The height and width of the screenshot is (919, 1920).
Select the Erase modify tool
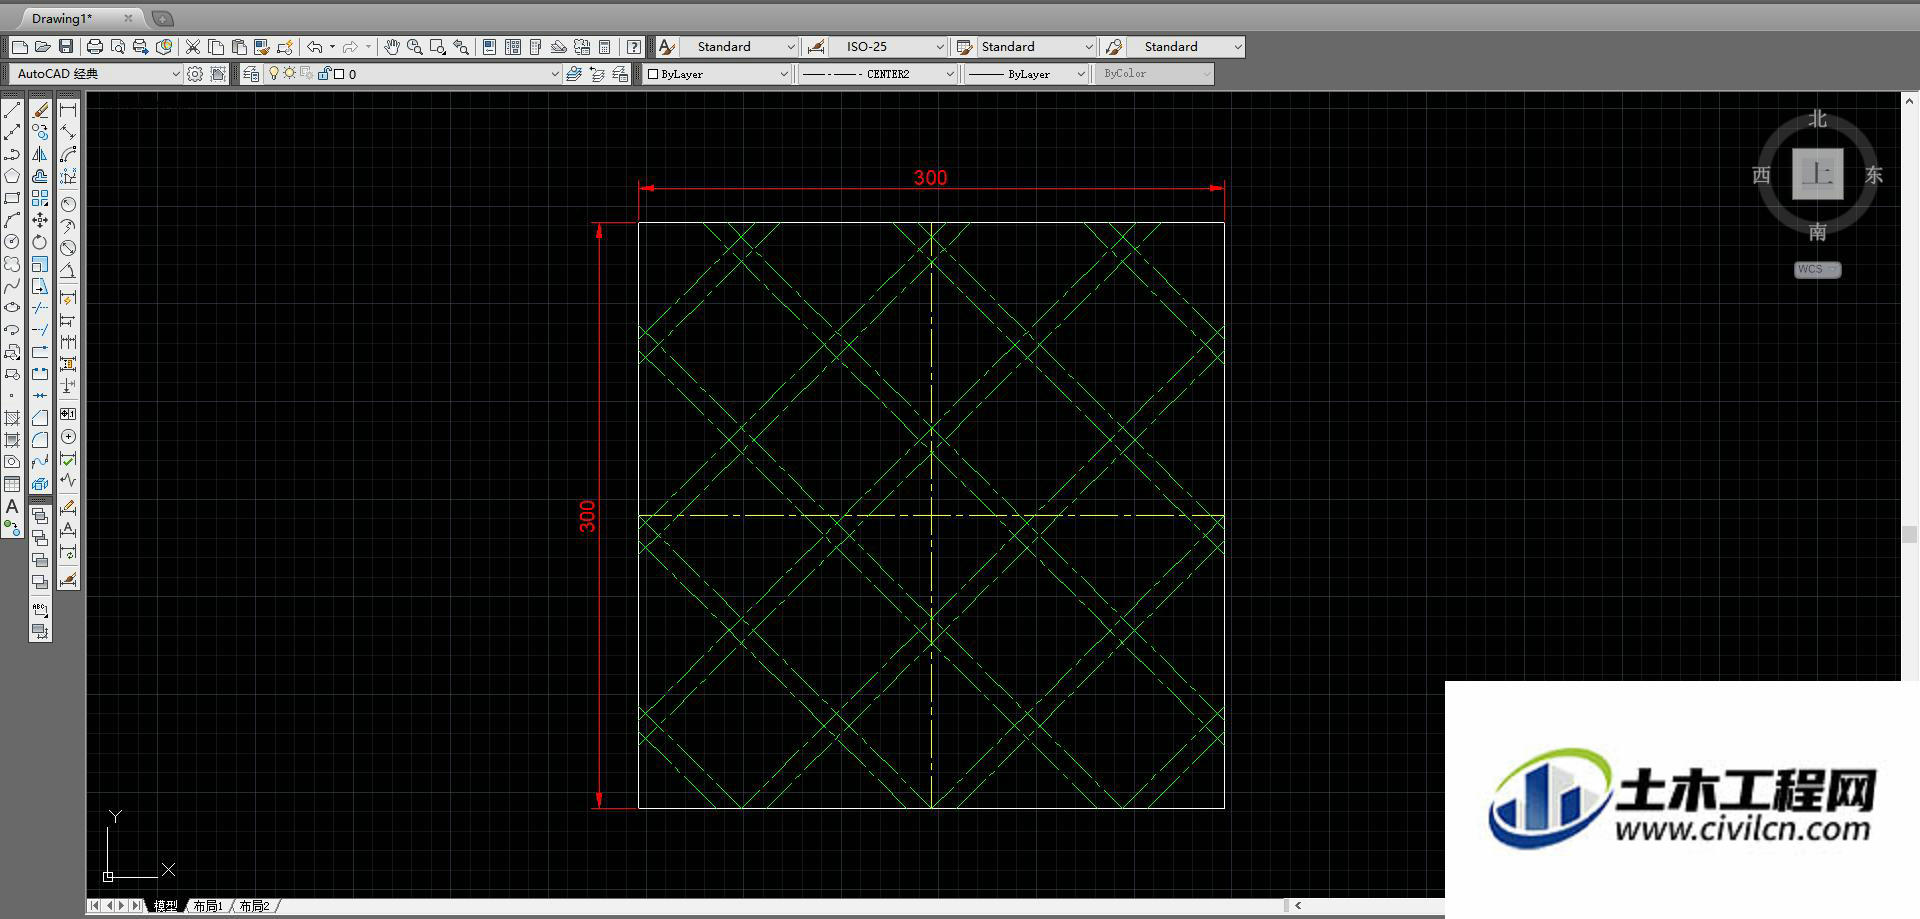point(40,110)
